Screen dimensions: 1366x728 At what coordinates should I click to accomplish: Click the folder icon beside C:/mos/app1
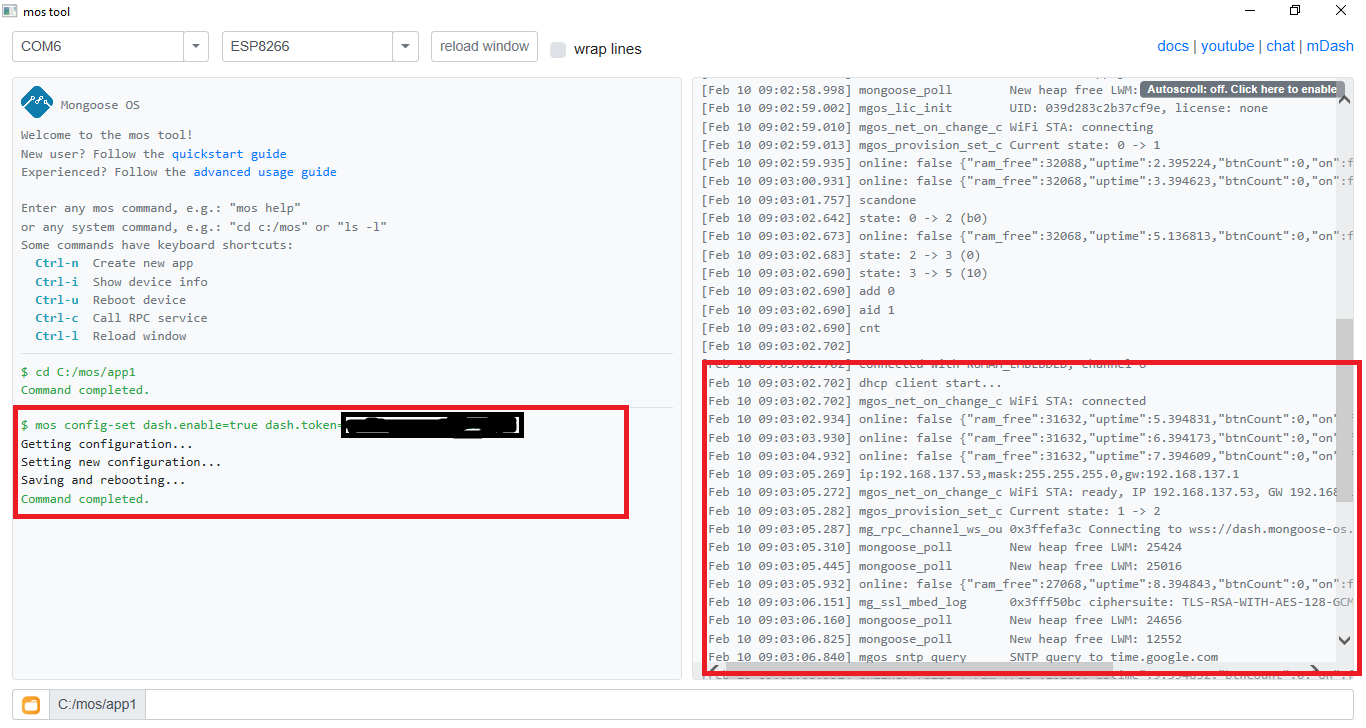tap(31, 704)
